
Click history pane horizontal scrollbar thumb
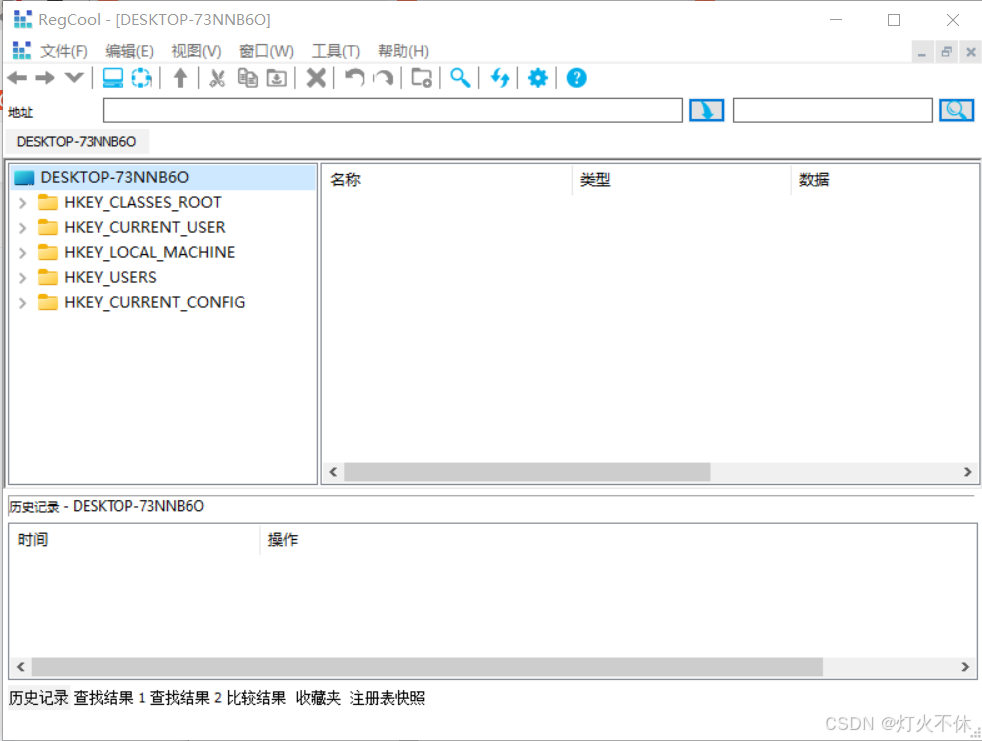(427, 666)
